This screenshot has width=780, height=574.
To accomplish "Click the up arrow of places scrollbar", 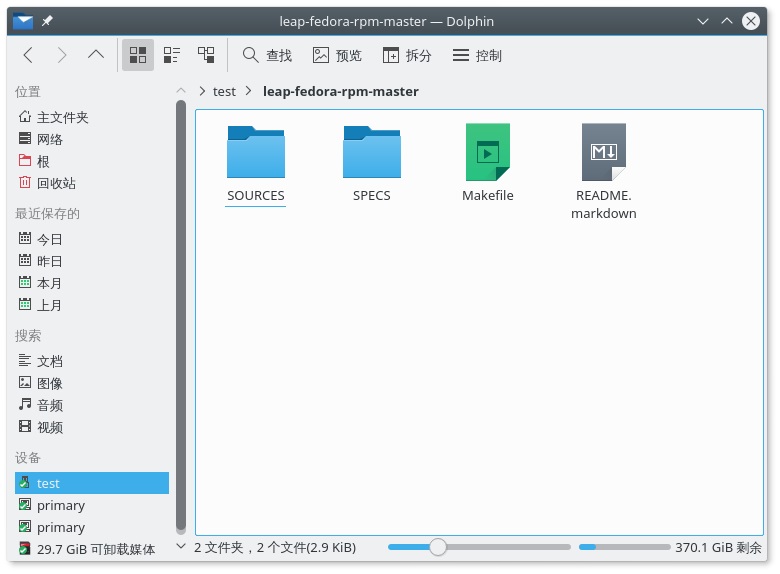I will [x=181, y=91].
